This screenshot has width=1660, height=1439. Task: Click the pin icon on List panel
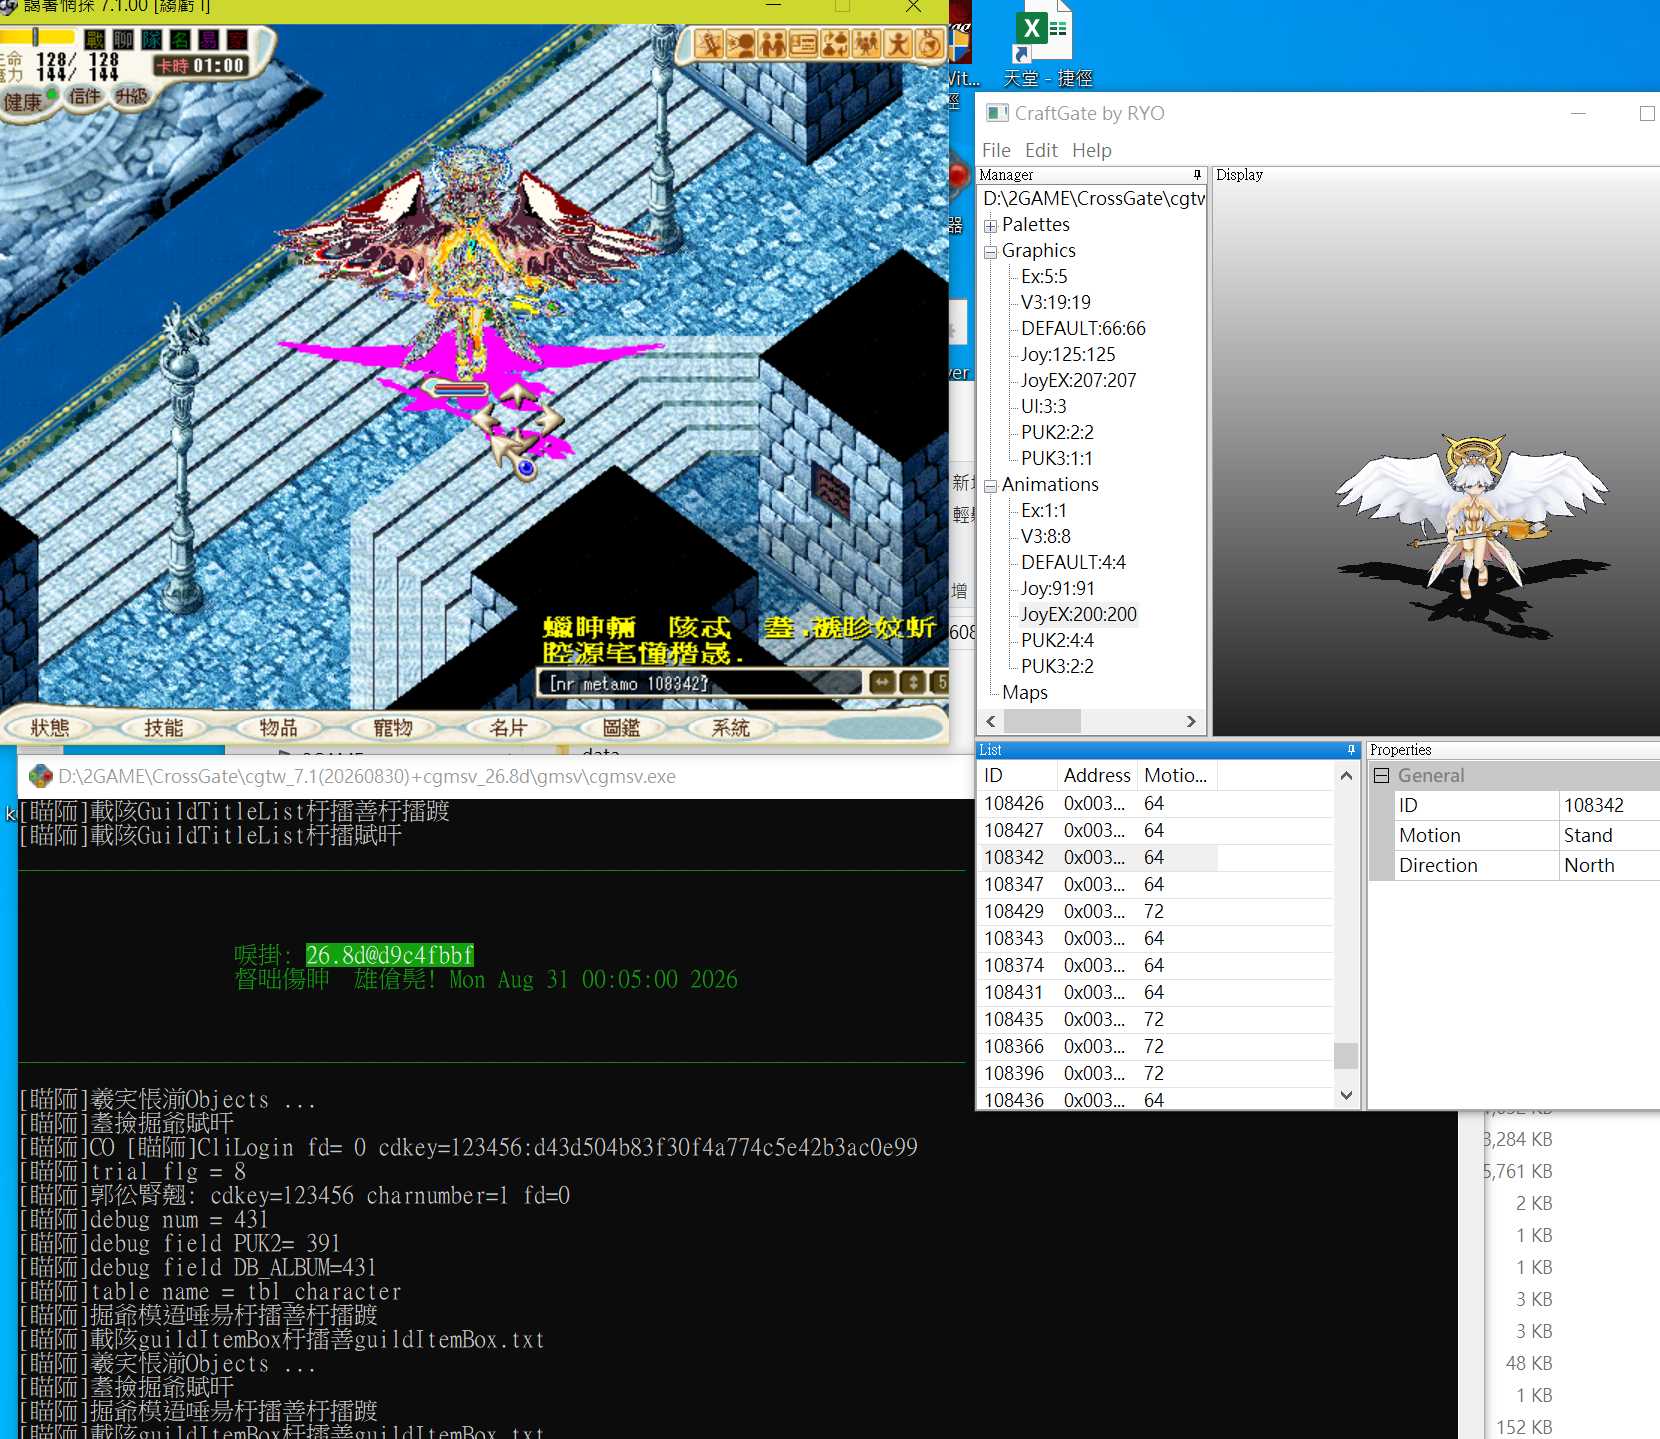(x=1351, y=749)
